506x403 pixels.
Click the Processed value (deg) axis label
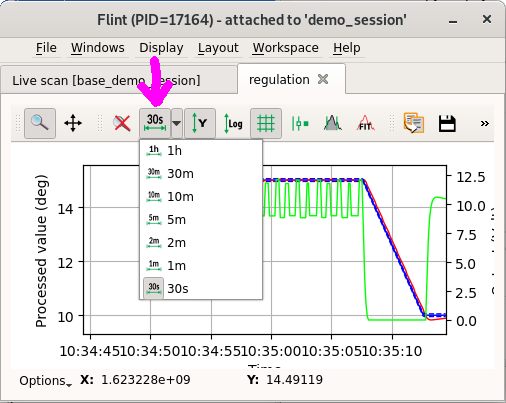click(42, 251)
